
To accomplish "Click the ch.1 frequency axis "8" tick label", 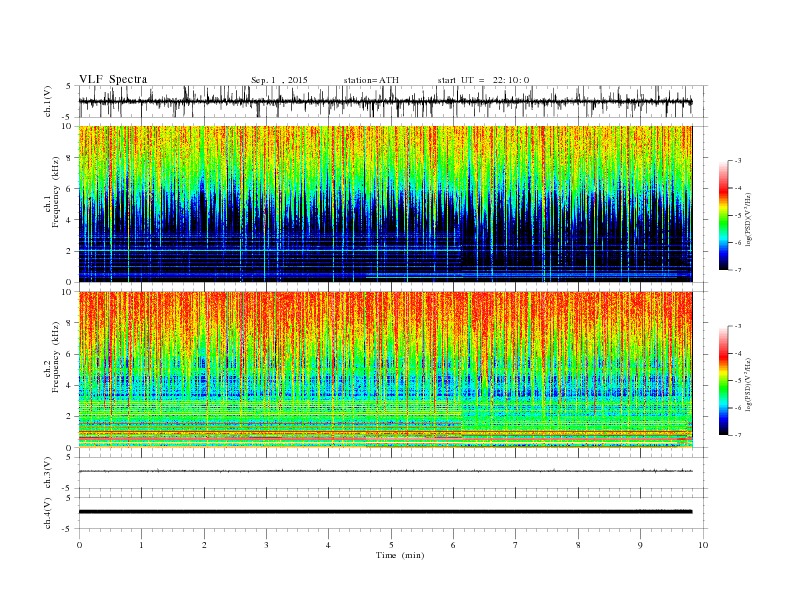I will [x=69, y=158].
